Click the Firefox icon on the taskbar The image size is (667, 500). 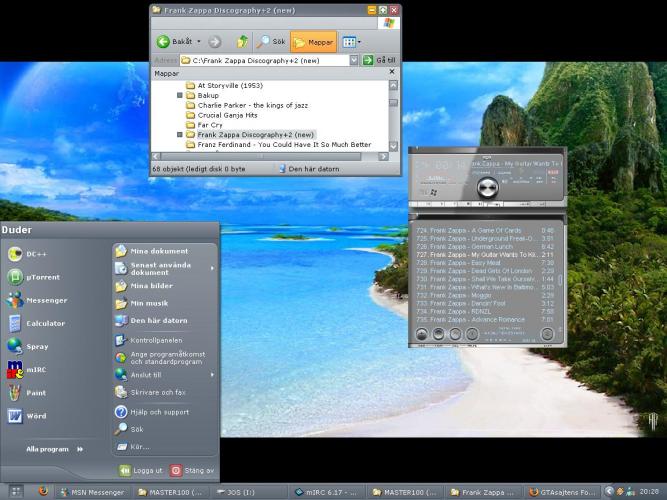coord(43,492)
